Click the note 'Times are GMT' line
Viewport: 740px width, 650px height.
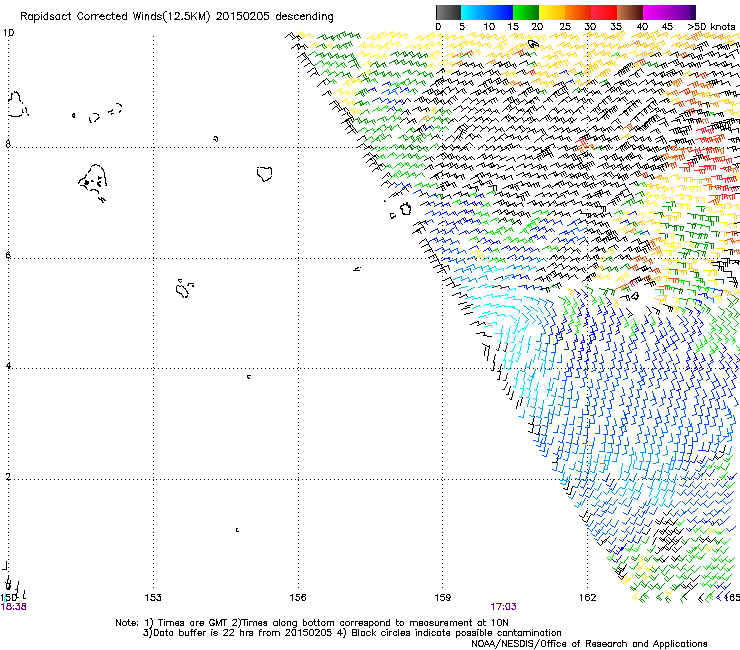tap(311, 623)
